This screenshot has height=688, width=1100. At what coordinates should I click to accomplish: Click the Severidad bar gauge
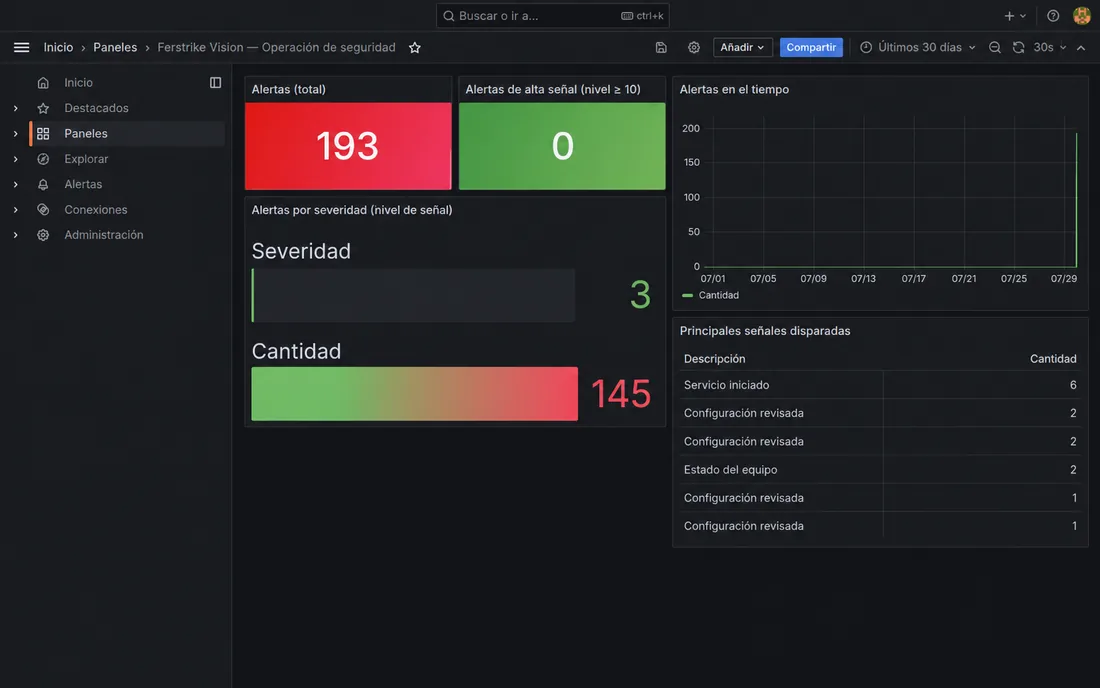tap(413, 295)
